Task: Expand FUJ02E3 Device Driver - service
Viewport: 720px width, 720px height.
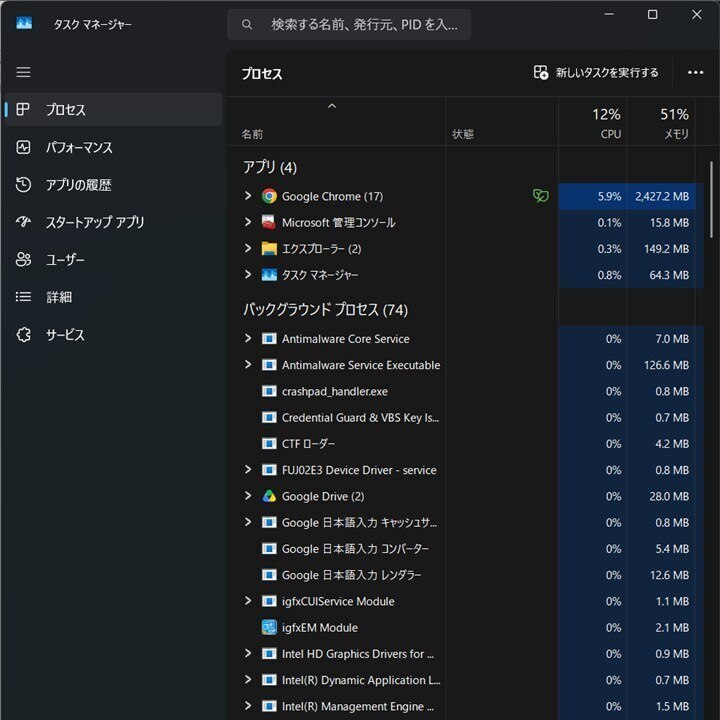Action: [x=248, y=470]
